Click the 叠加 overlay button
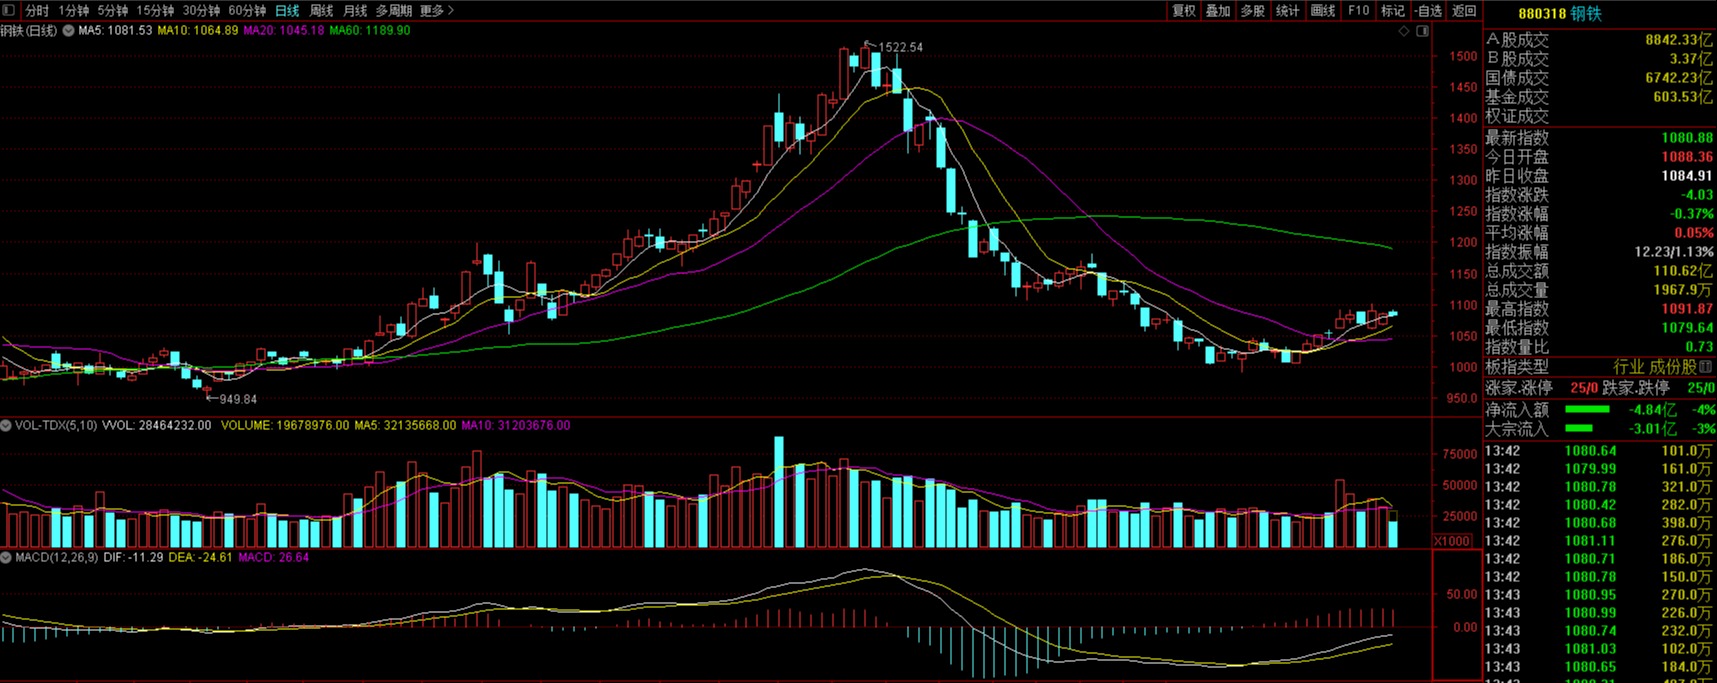This screenshot has height=683, width=1717. 1218,11
